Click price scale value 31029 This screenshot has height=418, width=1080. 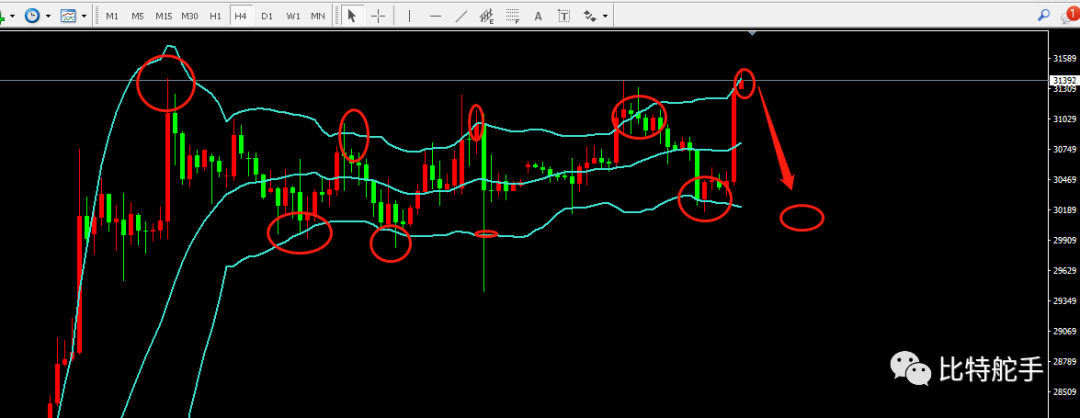(x=1065, y=119)
